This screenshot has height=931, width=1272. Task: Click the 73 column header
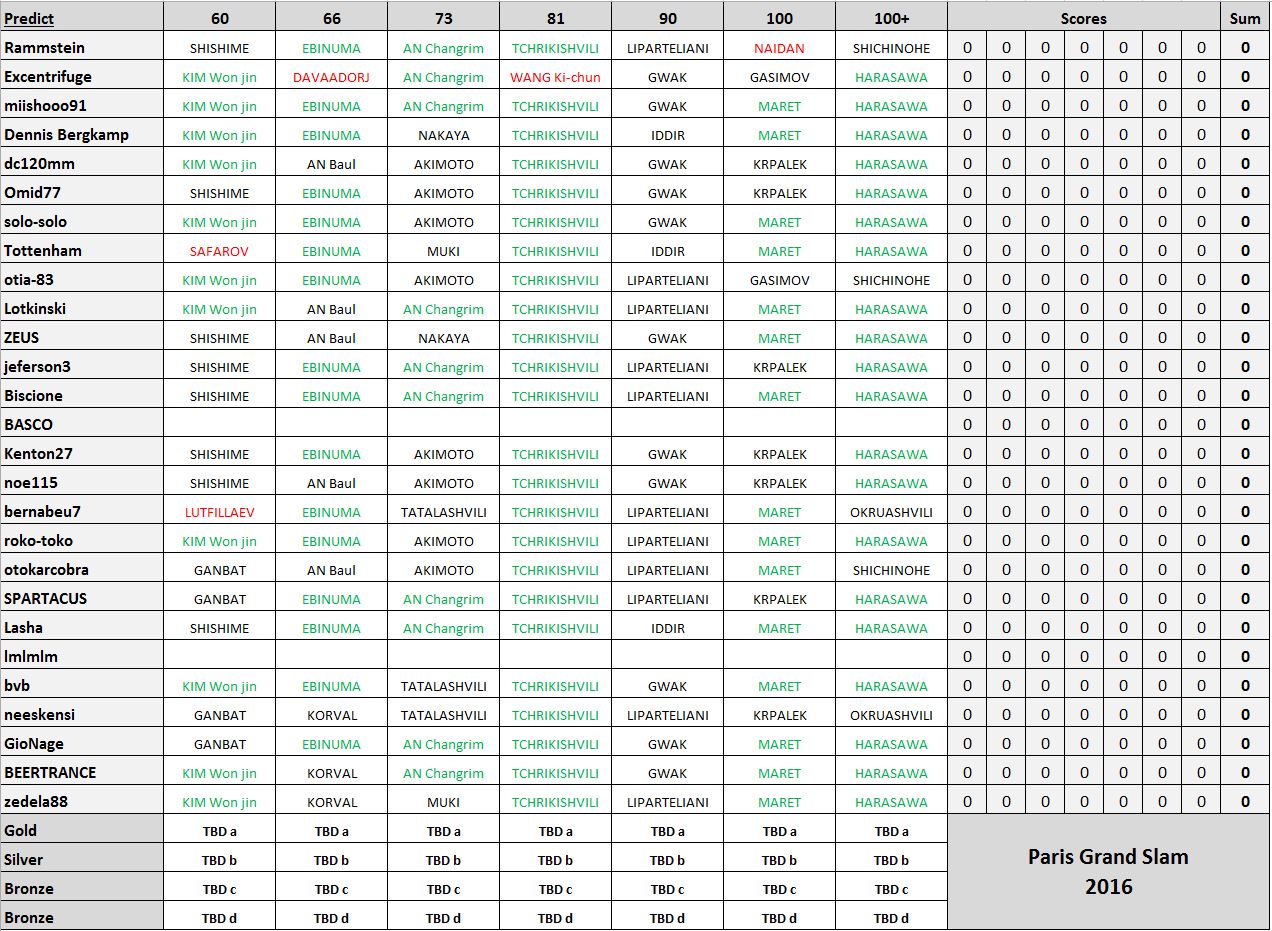[443, 18]
